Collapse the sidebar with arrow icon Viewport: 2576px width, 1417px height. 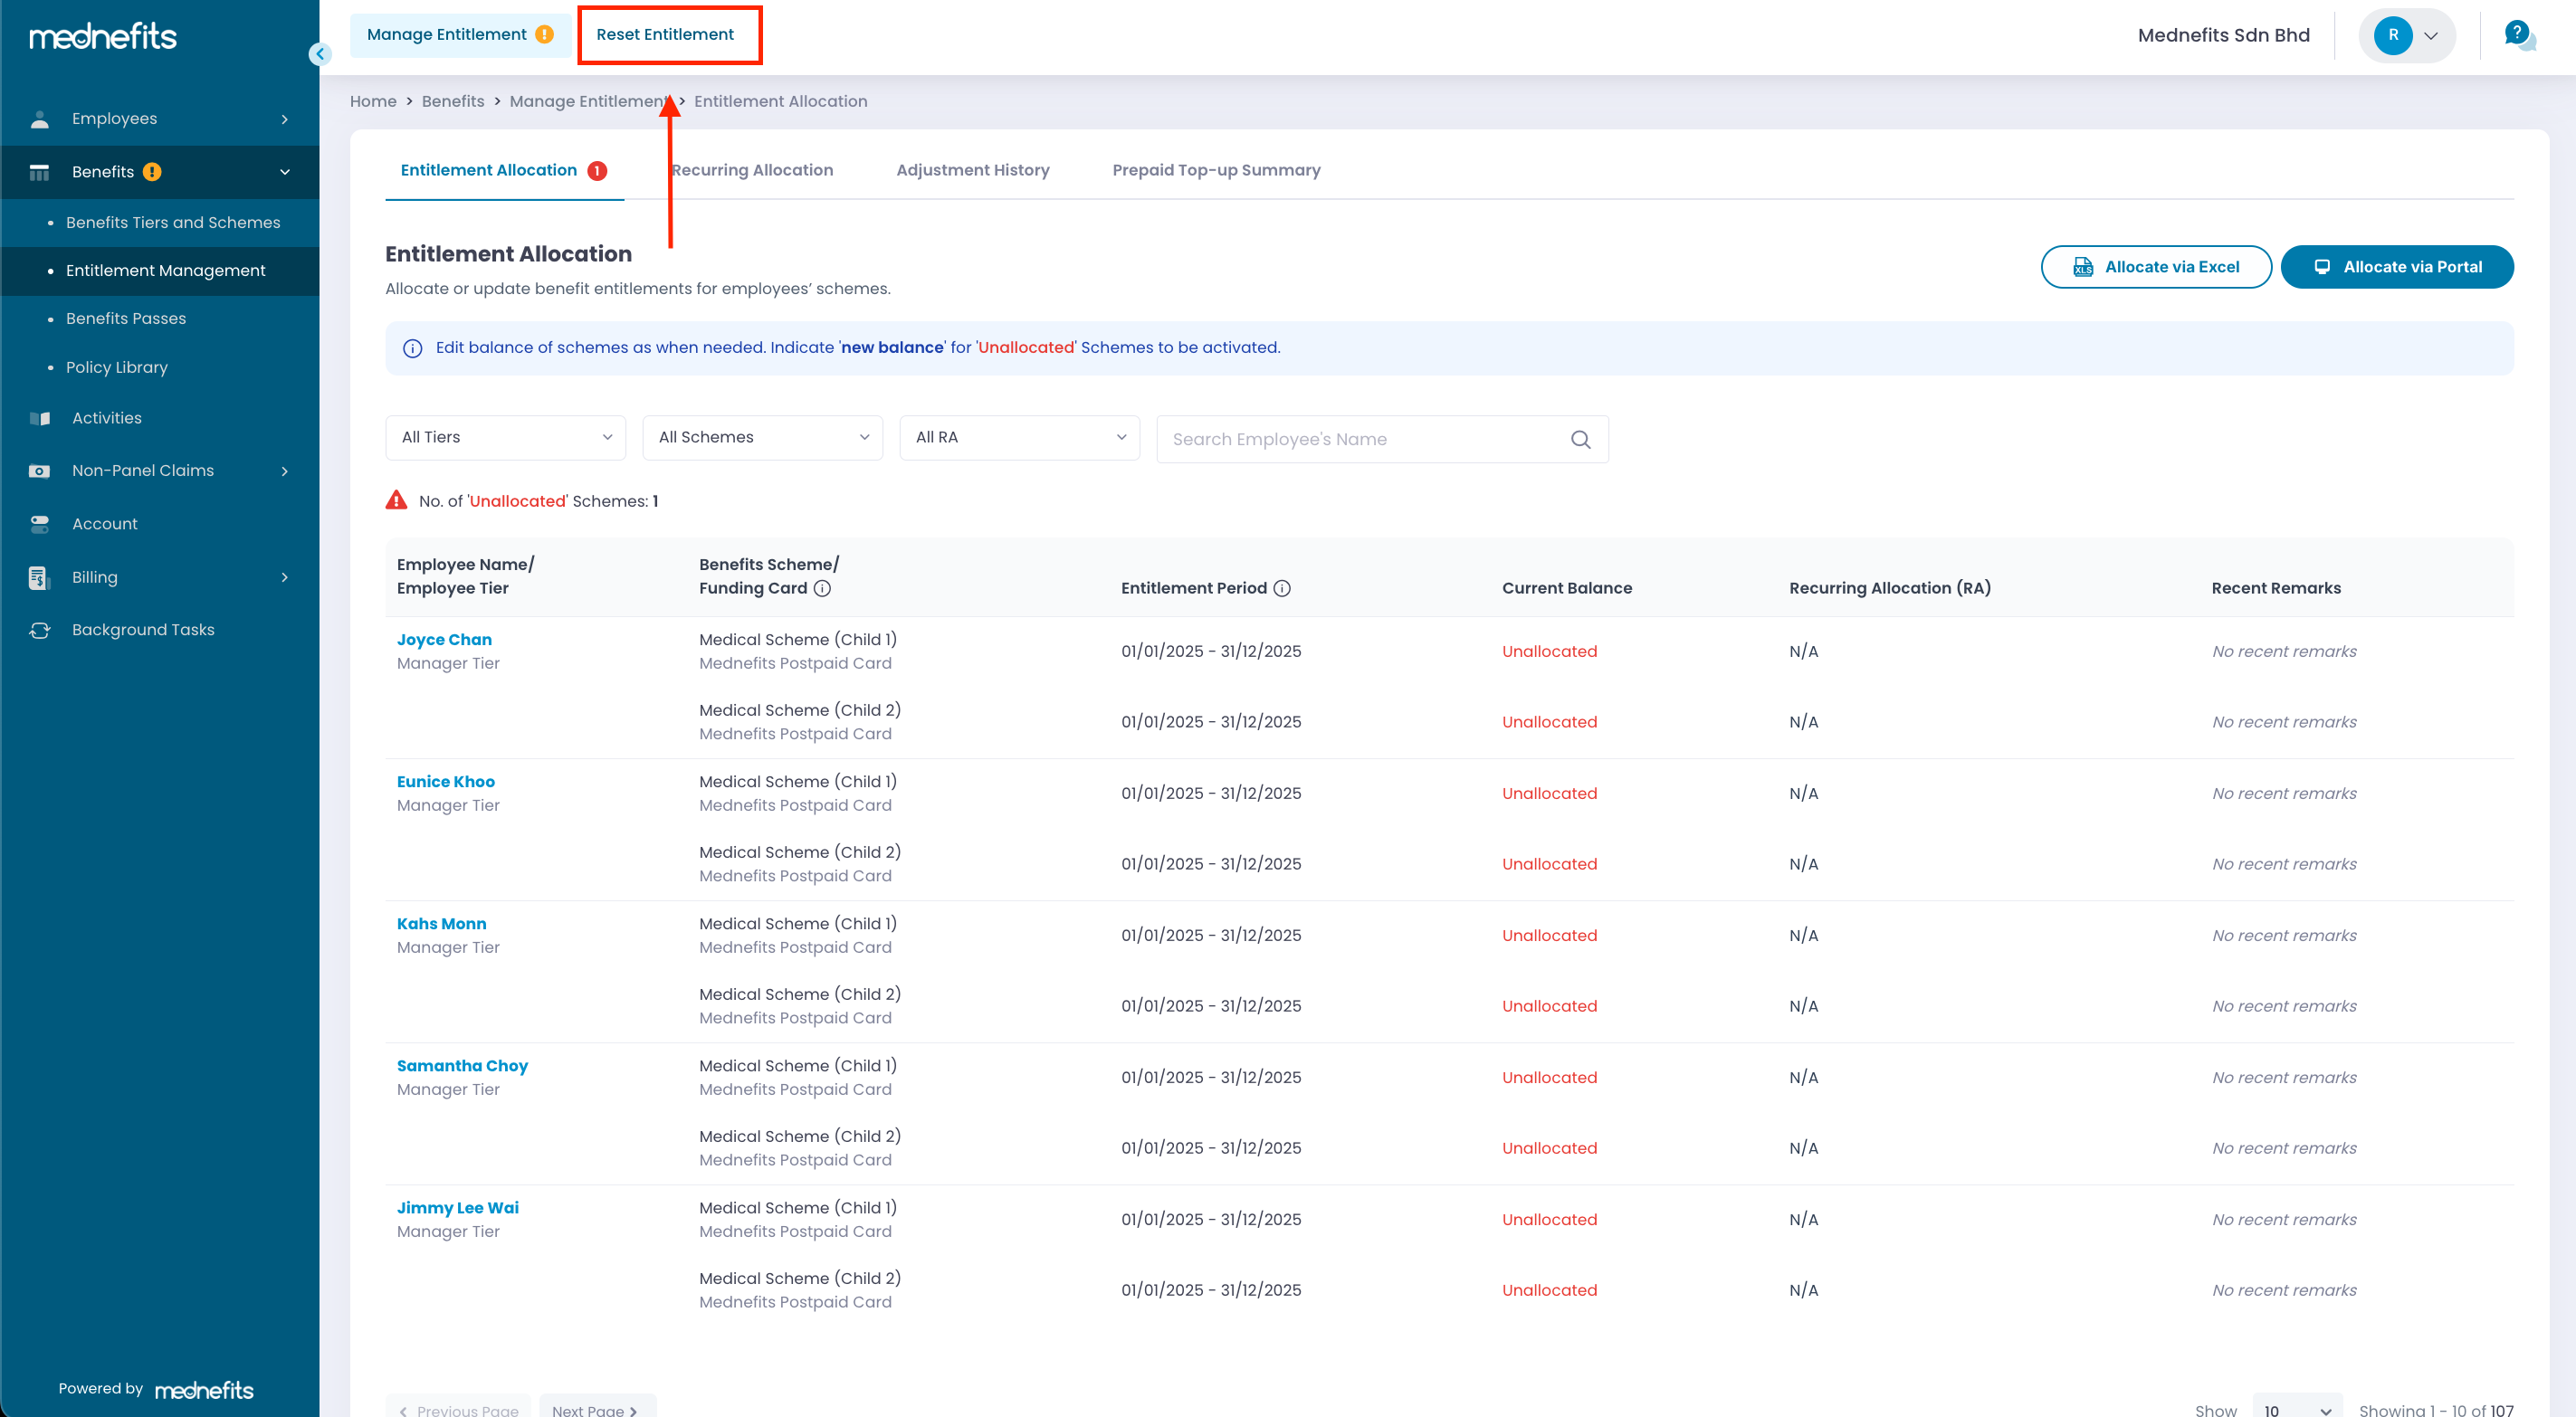[x=320, y=54]
